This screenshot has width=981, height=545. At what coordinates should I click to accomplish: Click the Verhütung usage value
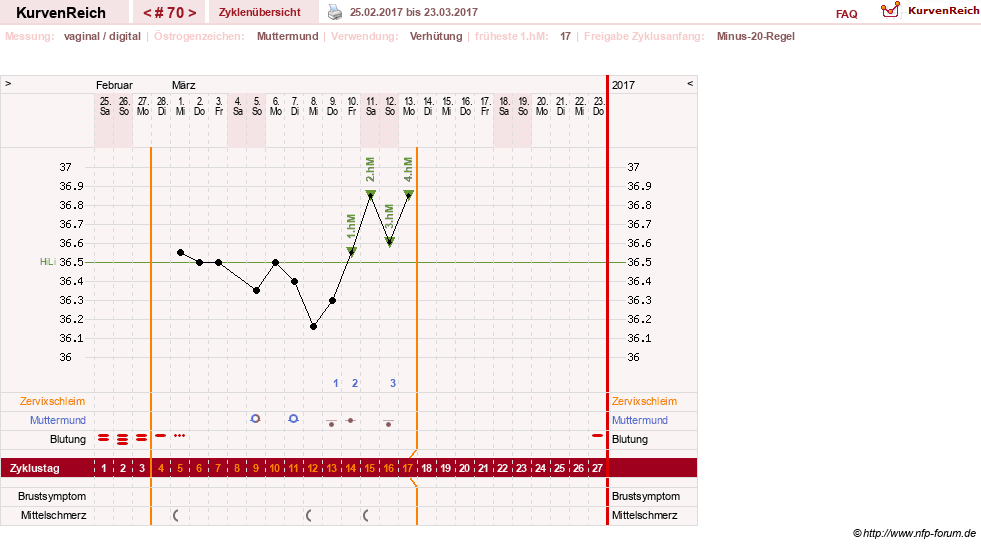click(436, 36)
